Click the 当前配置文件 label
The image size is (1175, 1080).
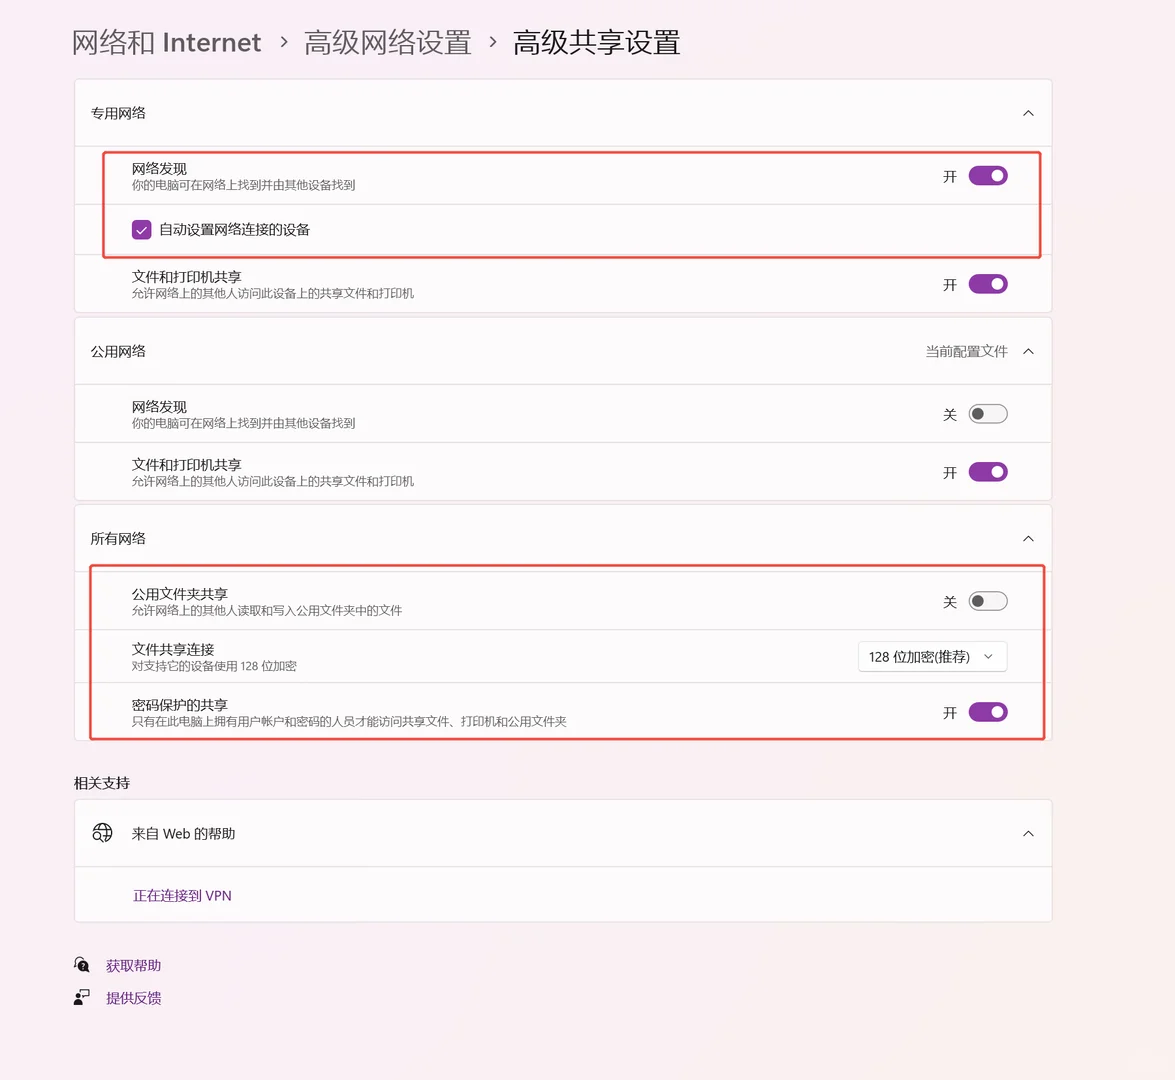tap(966, 351)
